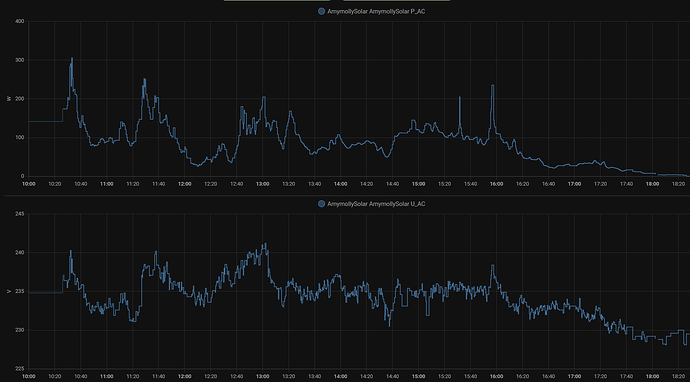Click the V unit label on voltage chart

pos(8,291)
